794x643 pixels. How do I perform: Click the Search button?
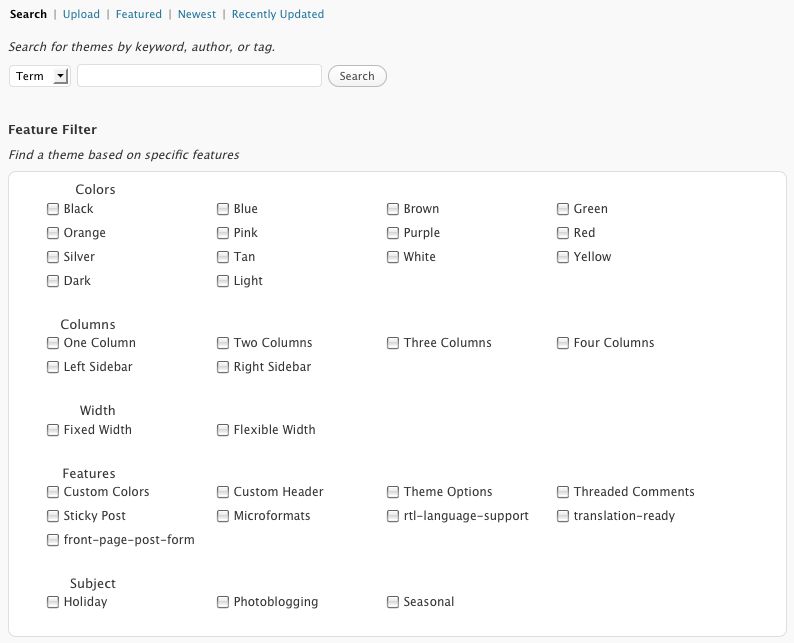point(357,76)
